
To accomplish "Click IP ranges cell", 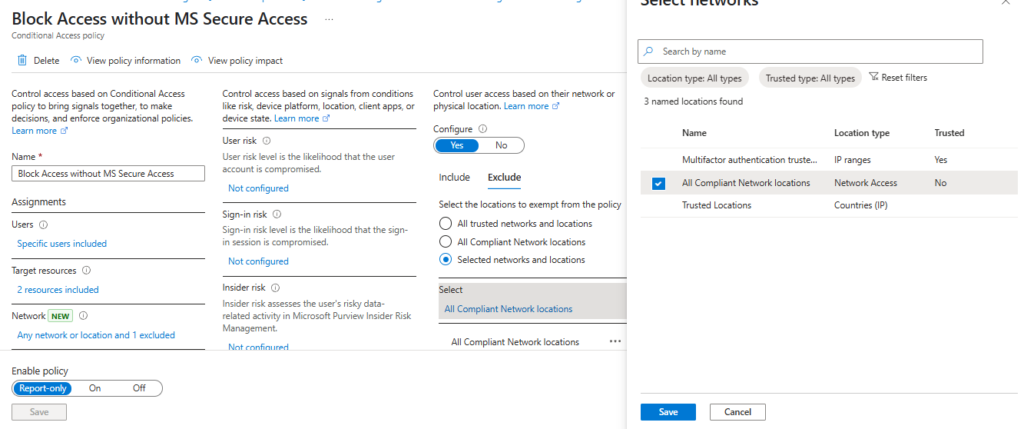I will pyautogui.click(x=853, y=159).
